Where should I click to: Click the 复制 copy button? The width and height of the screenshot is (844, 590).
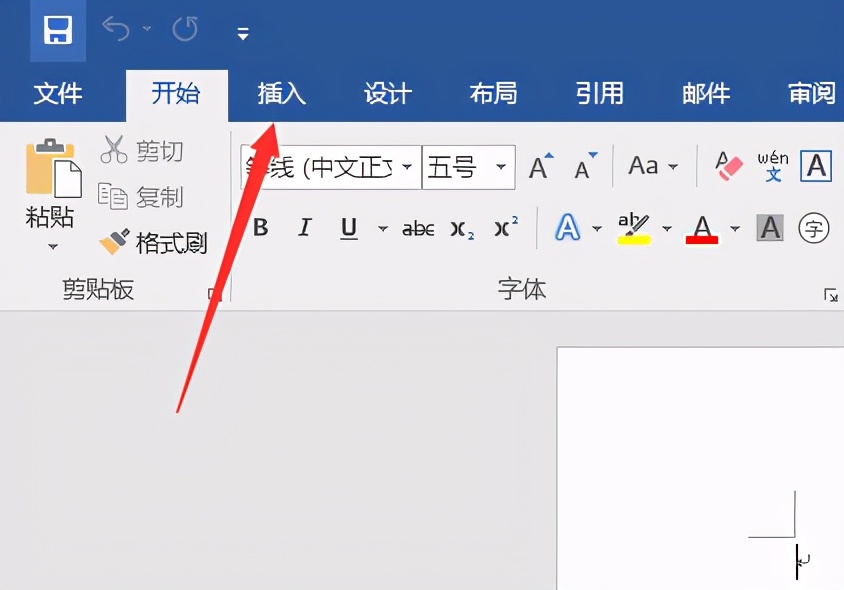[x=141, y=196]
